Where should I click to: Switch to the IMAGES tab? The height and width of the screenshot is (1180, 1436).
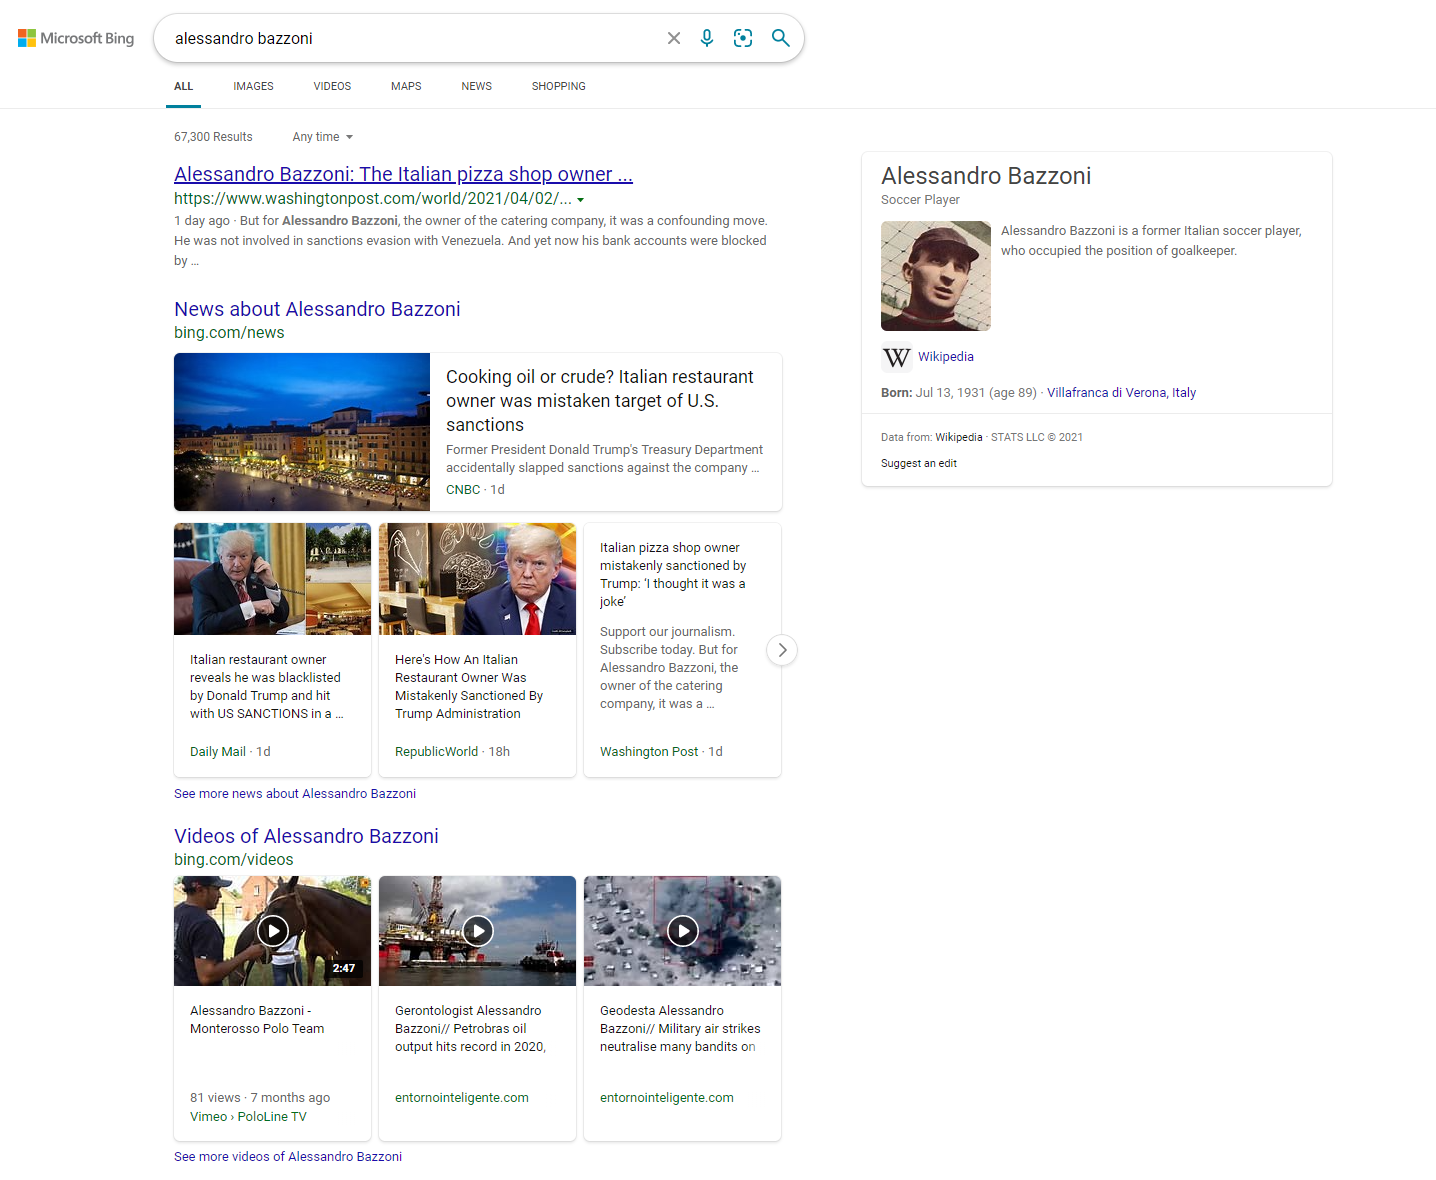(x=253, y=86)
